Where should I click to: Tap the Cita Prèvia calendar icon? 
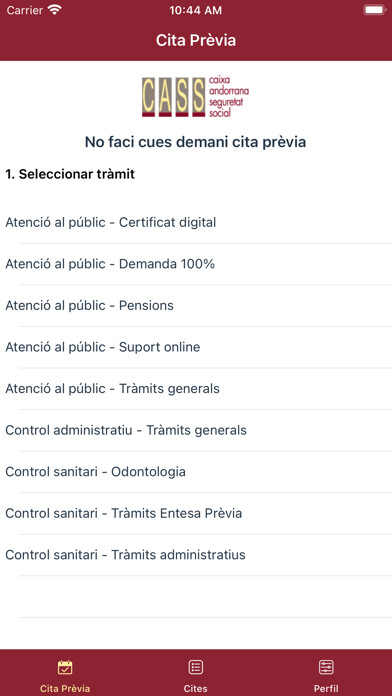(x=65, y=667)
